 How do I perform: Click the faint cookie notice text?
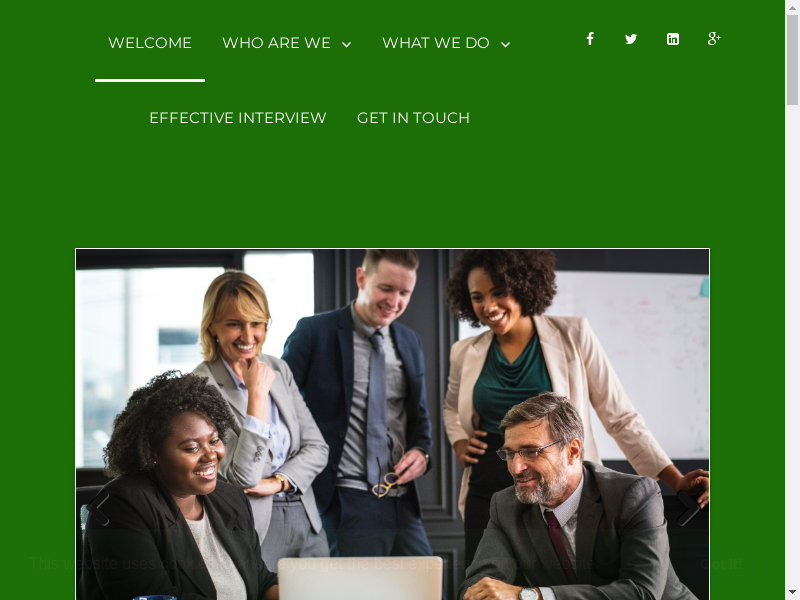tap(312, 564)
